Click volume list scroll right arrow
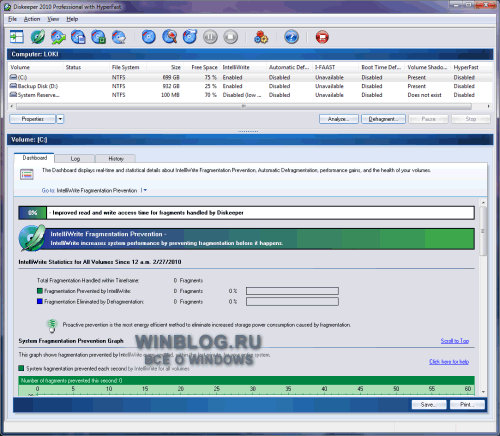The width and height of the screenshot is (500, 436). coord(488,106)
